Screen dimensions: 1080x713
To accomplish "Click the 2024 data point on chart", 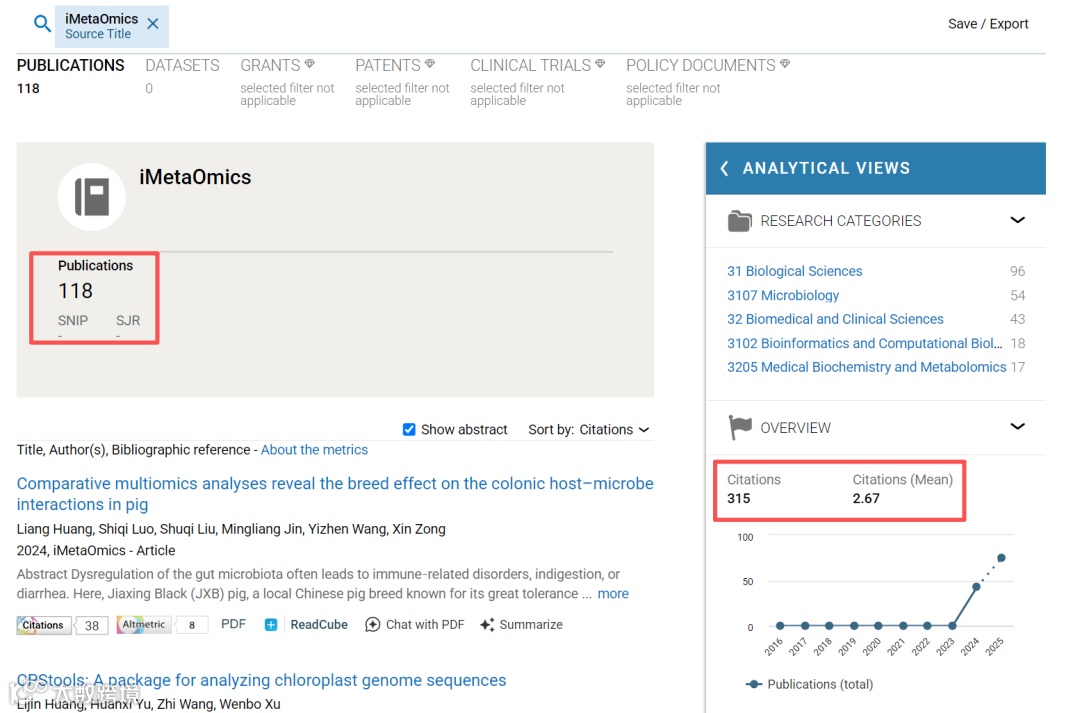I will pyautogui.click(x=976, y=587).
